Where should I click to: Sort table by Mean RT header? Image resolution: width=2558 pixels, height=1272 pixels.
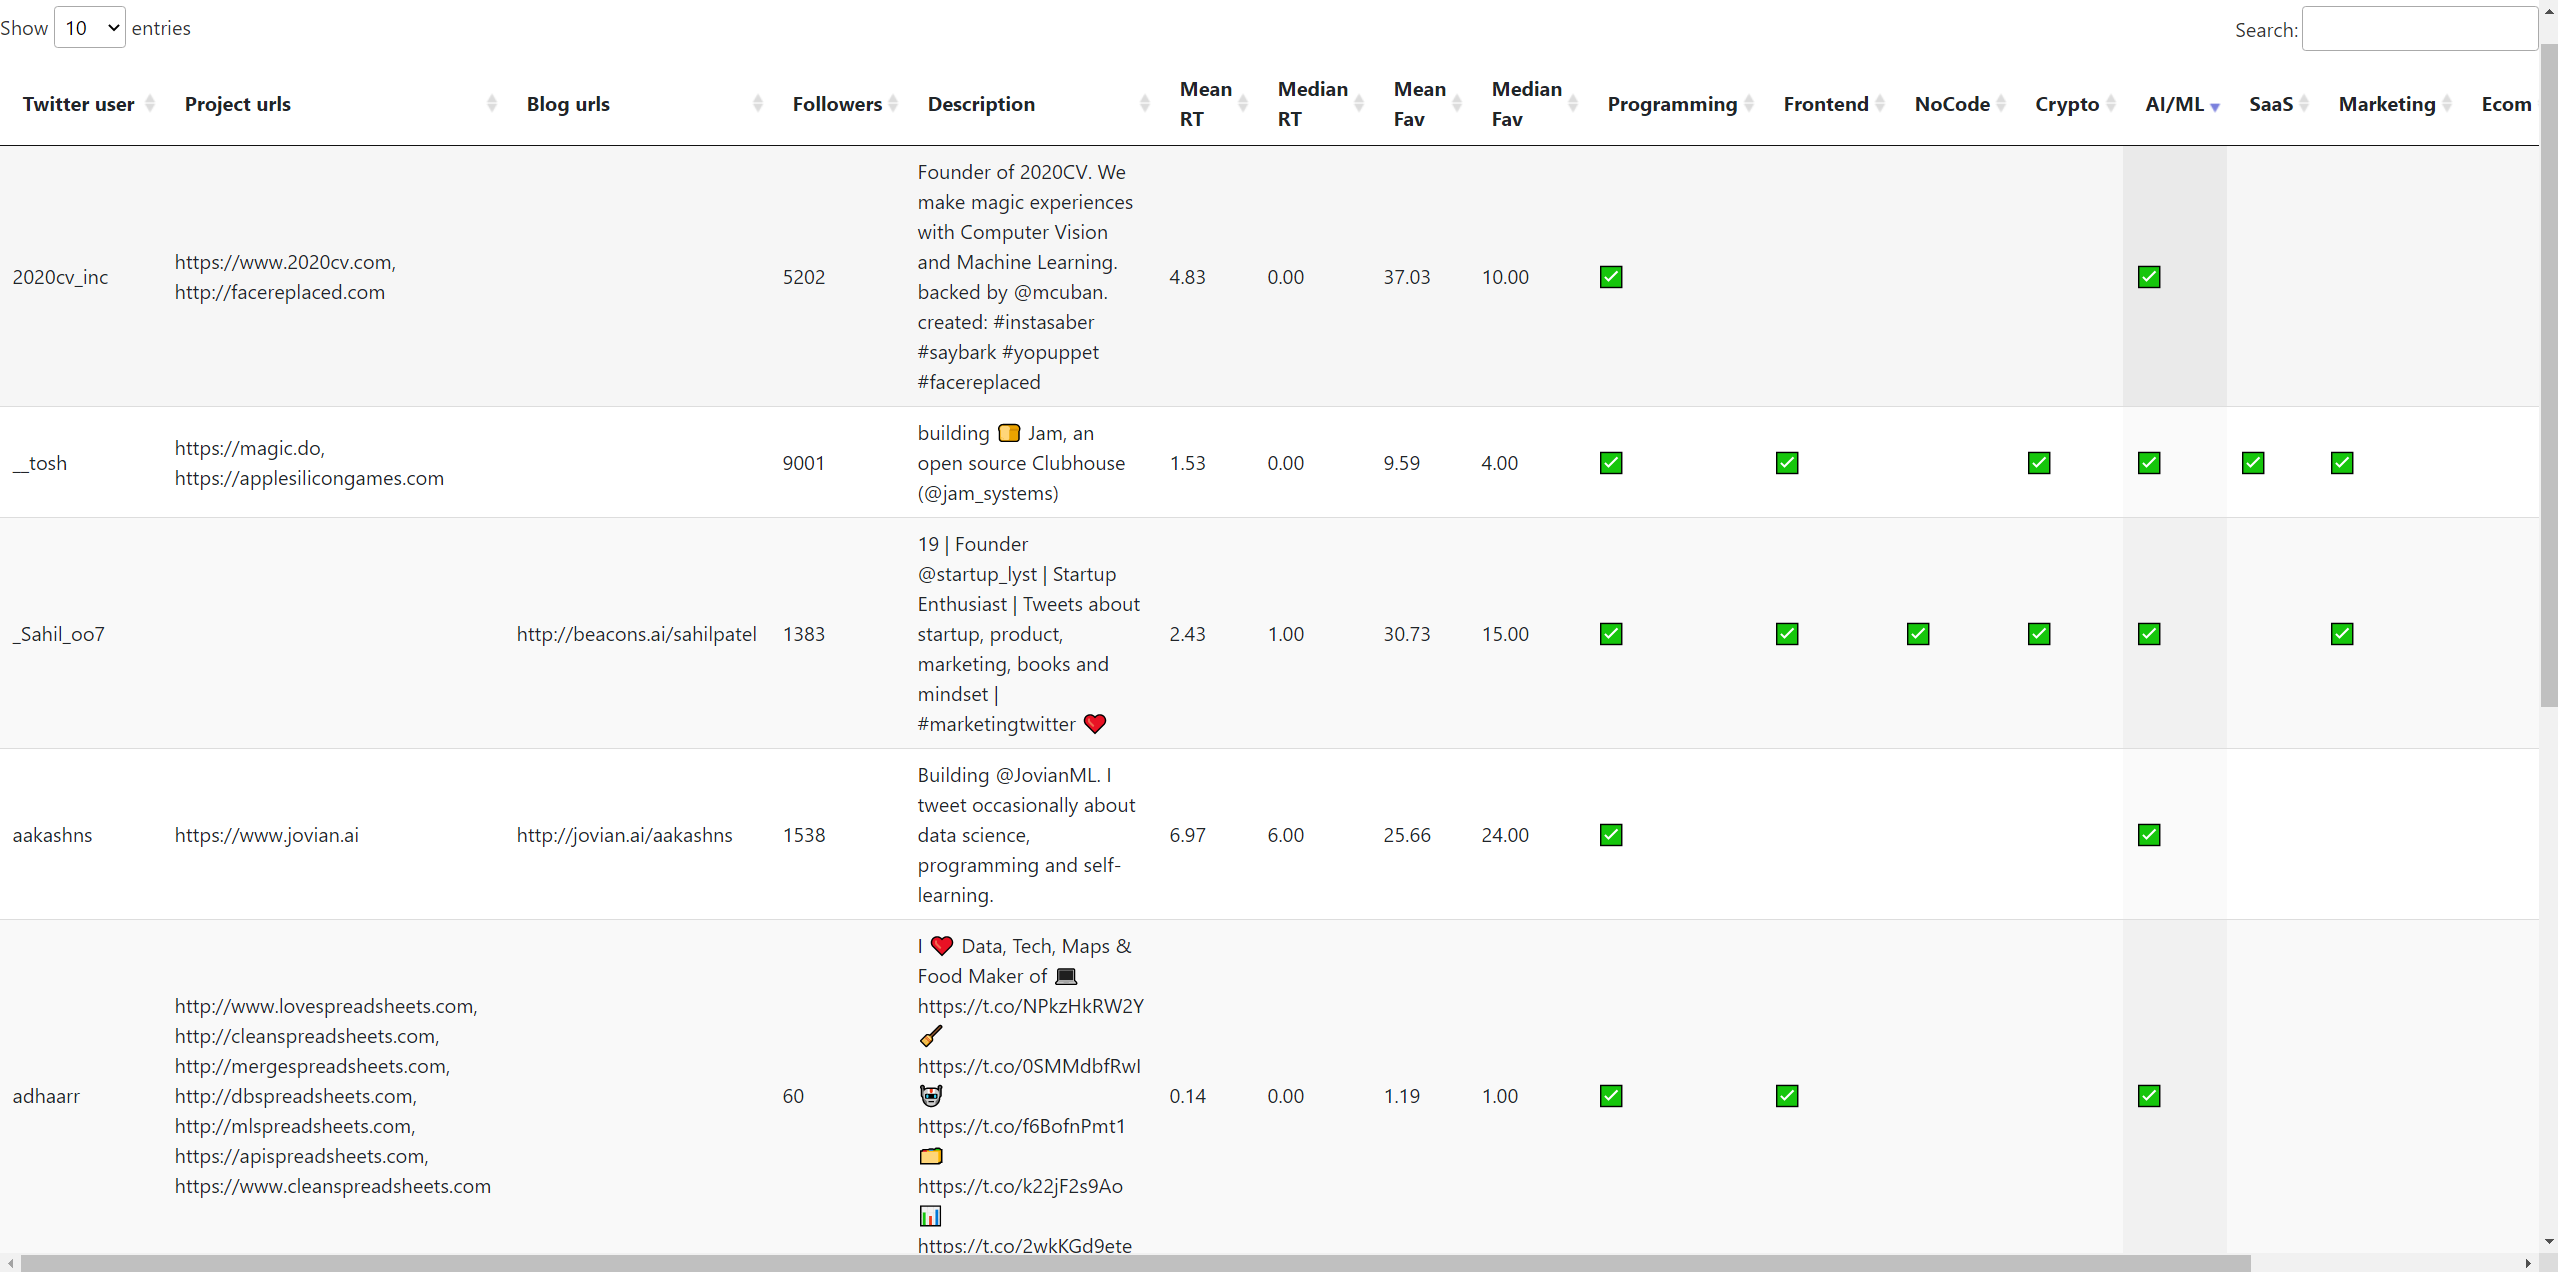1205,104
